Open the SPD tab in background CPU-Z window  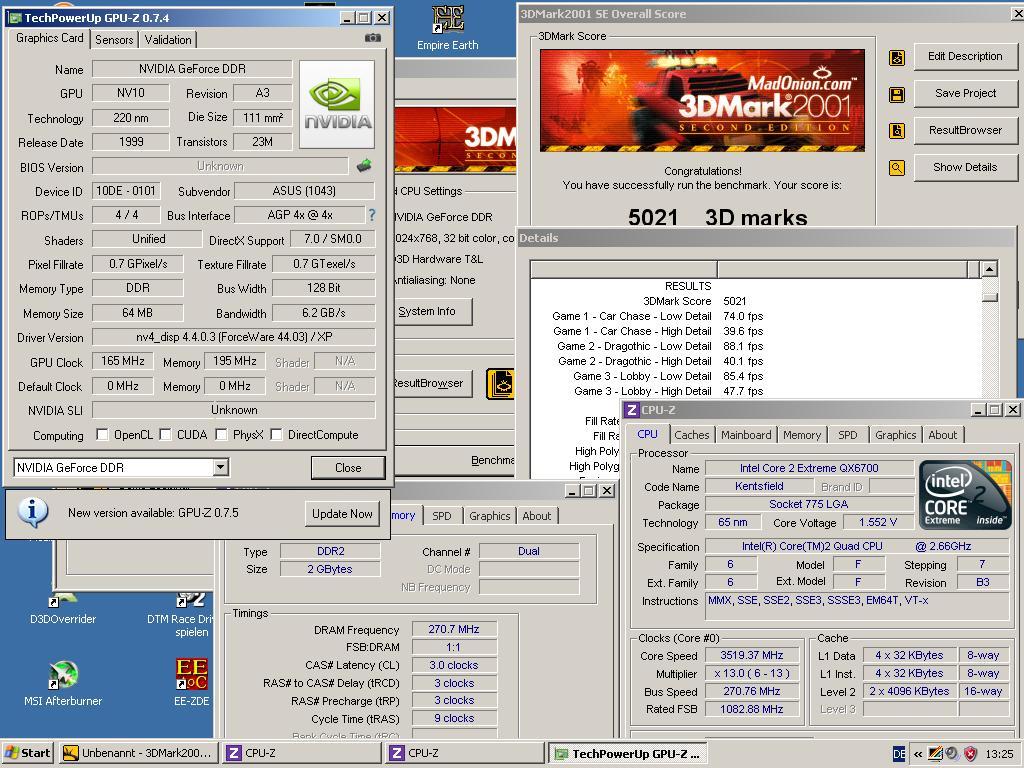point(441,516)
